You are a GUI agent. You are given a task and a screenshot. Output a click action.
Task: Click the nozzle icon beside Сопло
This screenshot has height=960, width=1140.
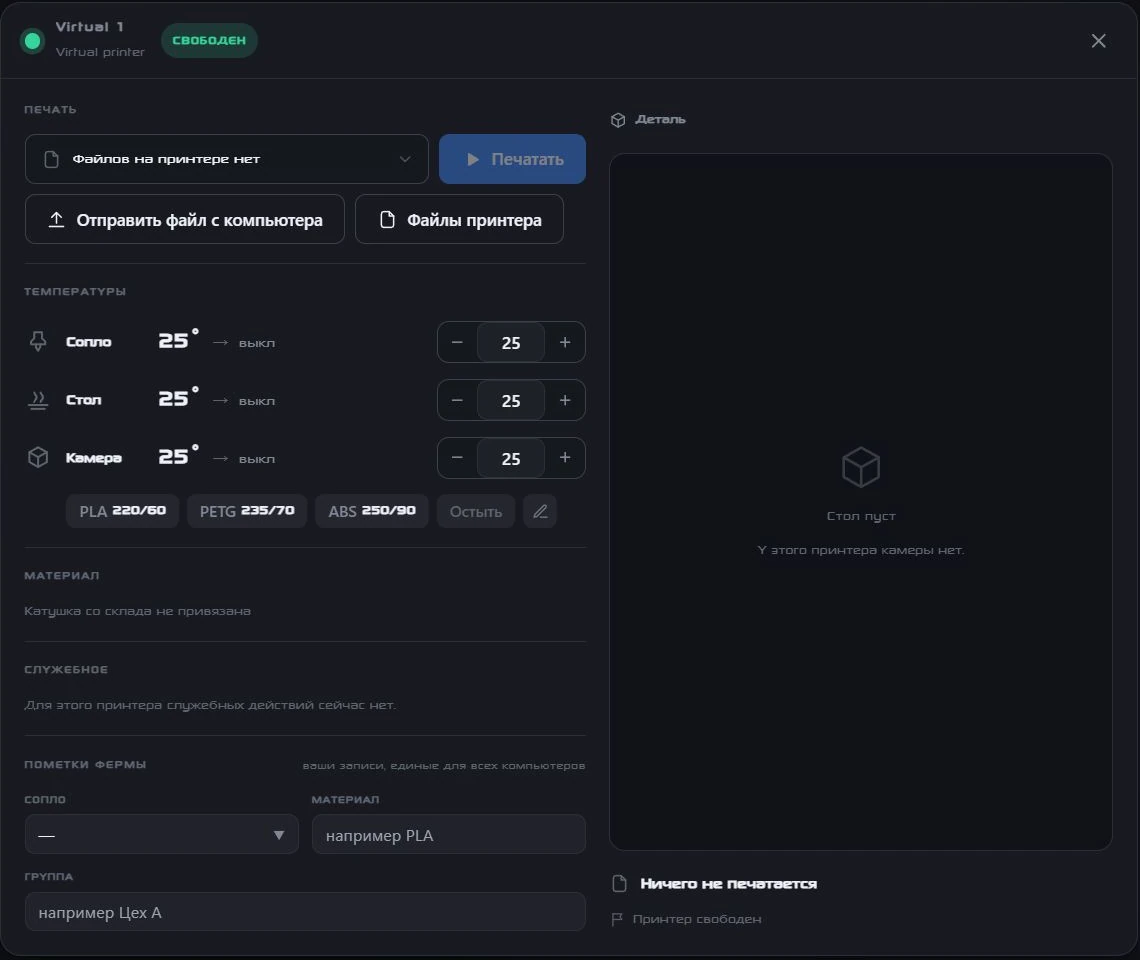[38, 341]
